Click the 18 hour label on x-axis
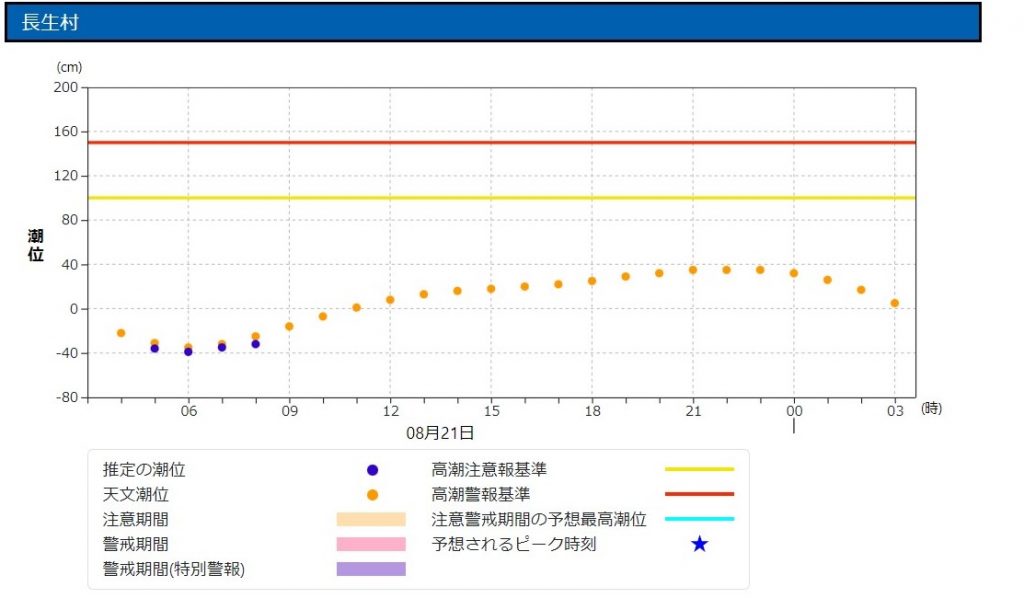Image resolution: width=1024 pixels, height=598 pixels. click(592, 411)
